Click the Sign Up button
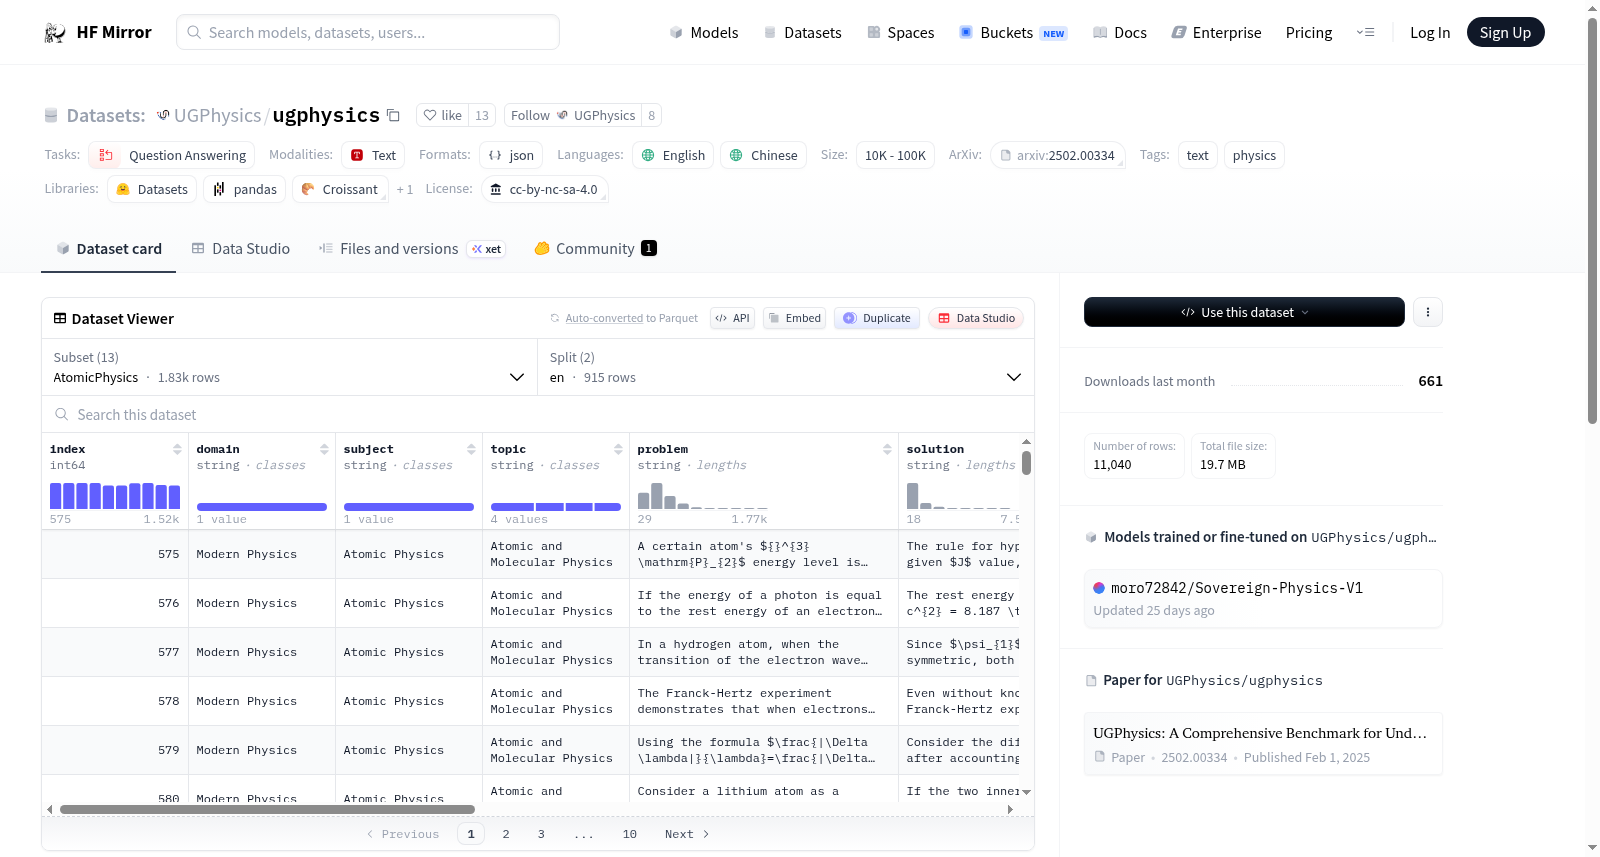 (1506, 33)
